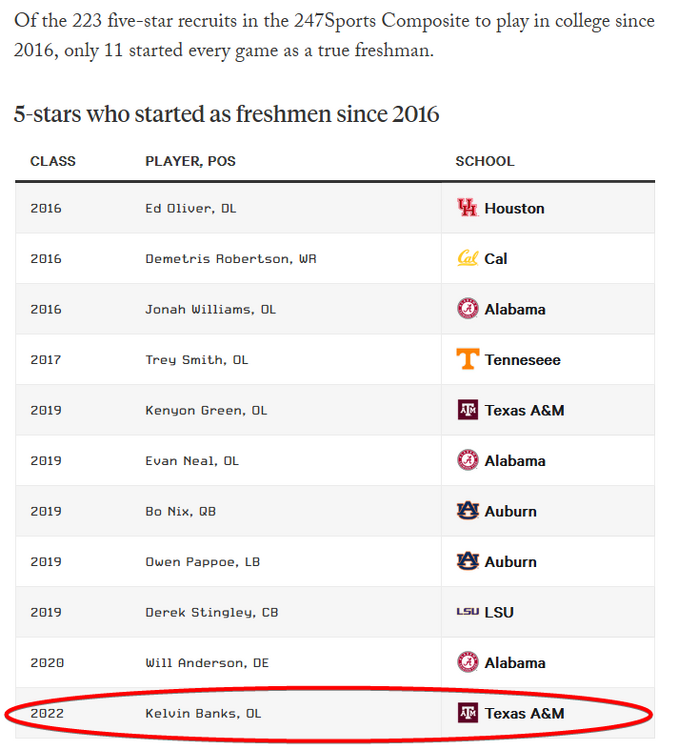Click the PLAYER, POS column header
The image size is (678, 750).
[x=190, y=161]
